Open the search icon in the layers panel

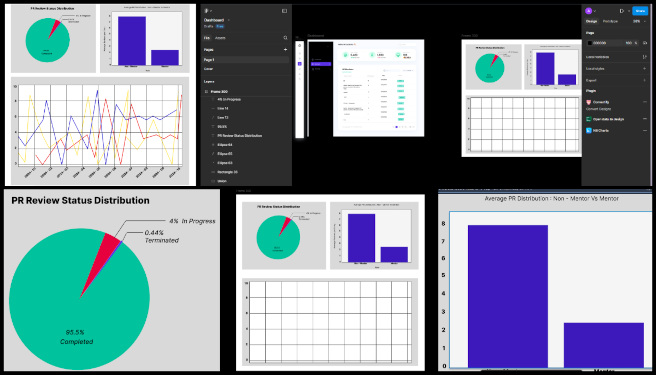tap(285, 38)
